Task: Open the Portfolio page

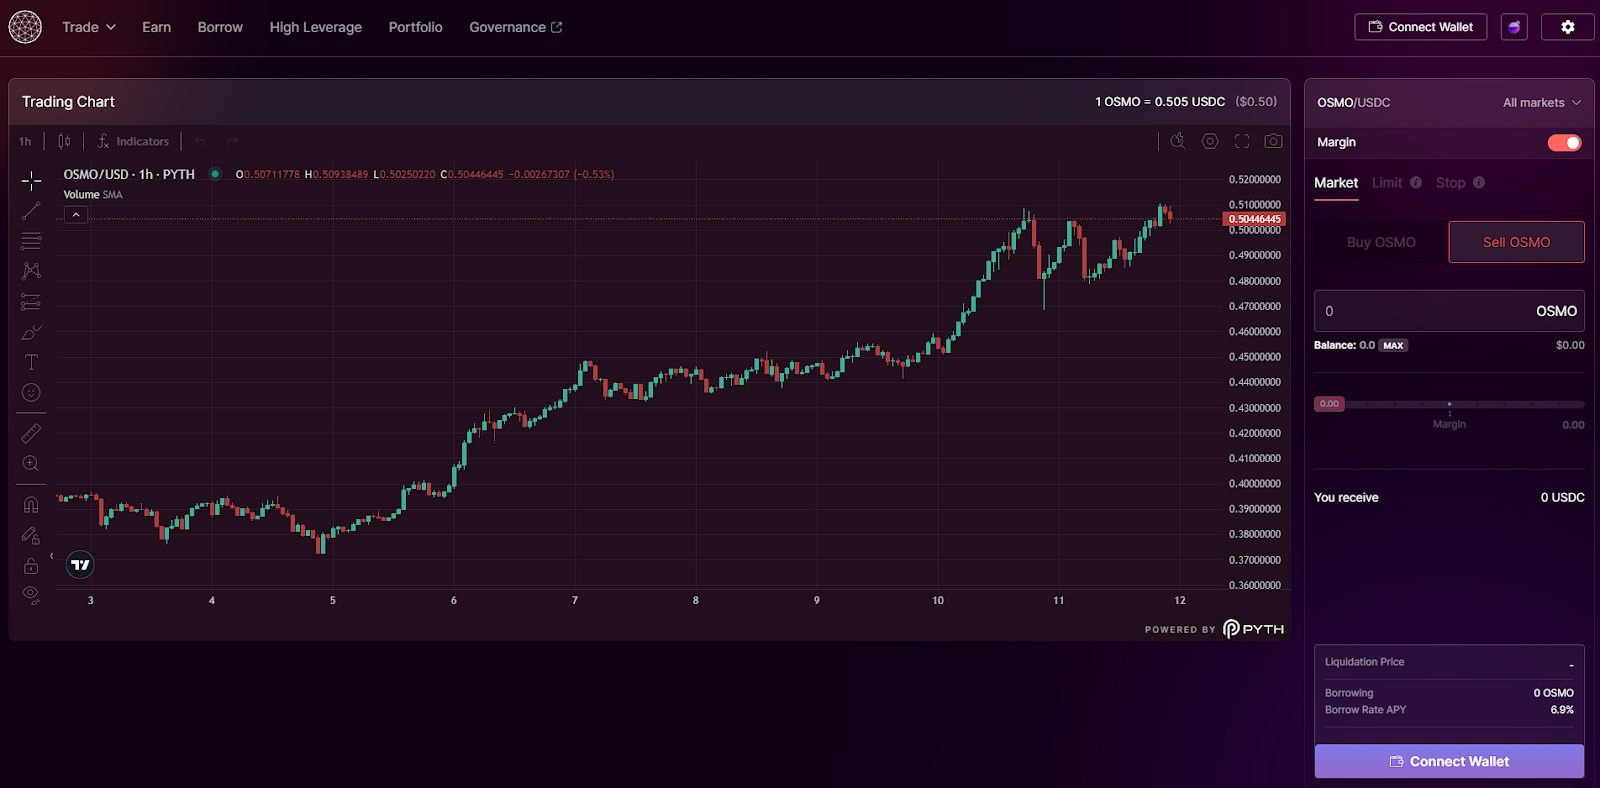Action: click(x=415, y=27)
